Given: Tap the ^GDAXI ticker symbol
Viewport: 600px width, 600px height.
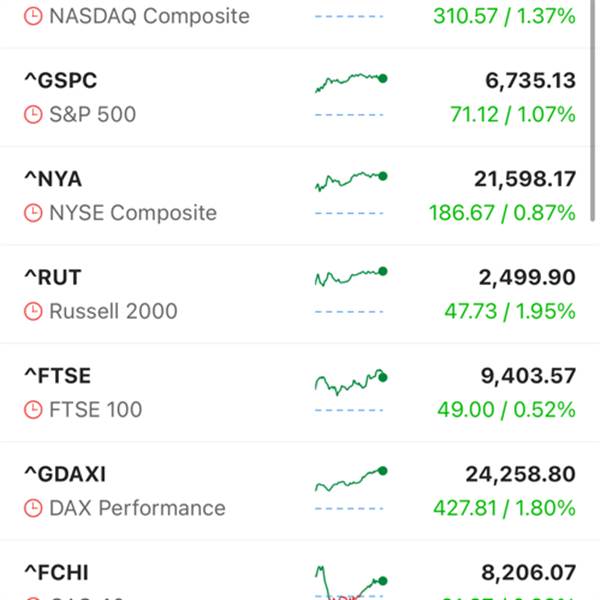Looking at the screenshot, I should pyautogui.click(x=65, y=474).
